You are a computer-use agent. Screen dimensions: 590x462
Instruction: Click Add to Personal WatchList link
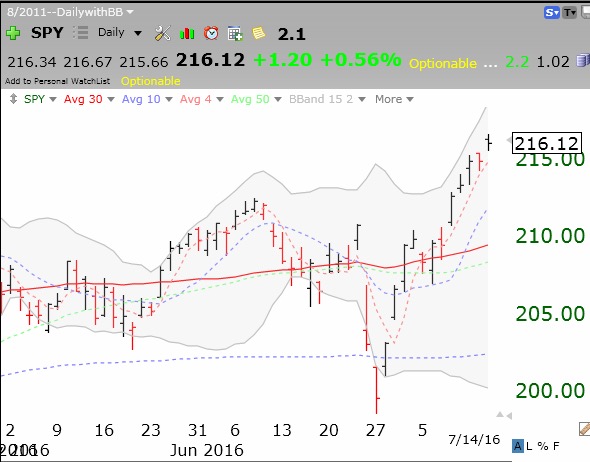pos(57,81)
